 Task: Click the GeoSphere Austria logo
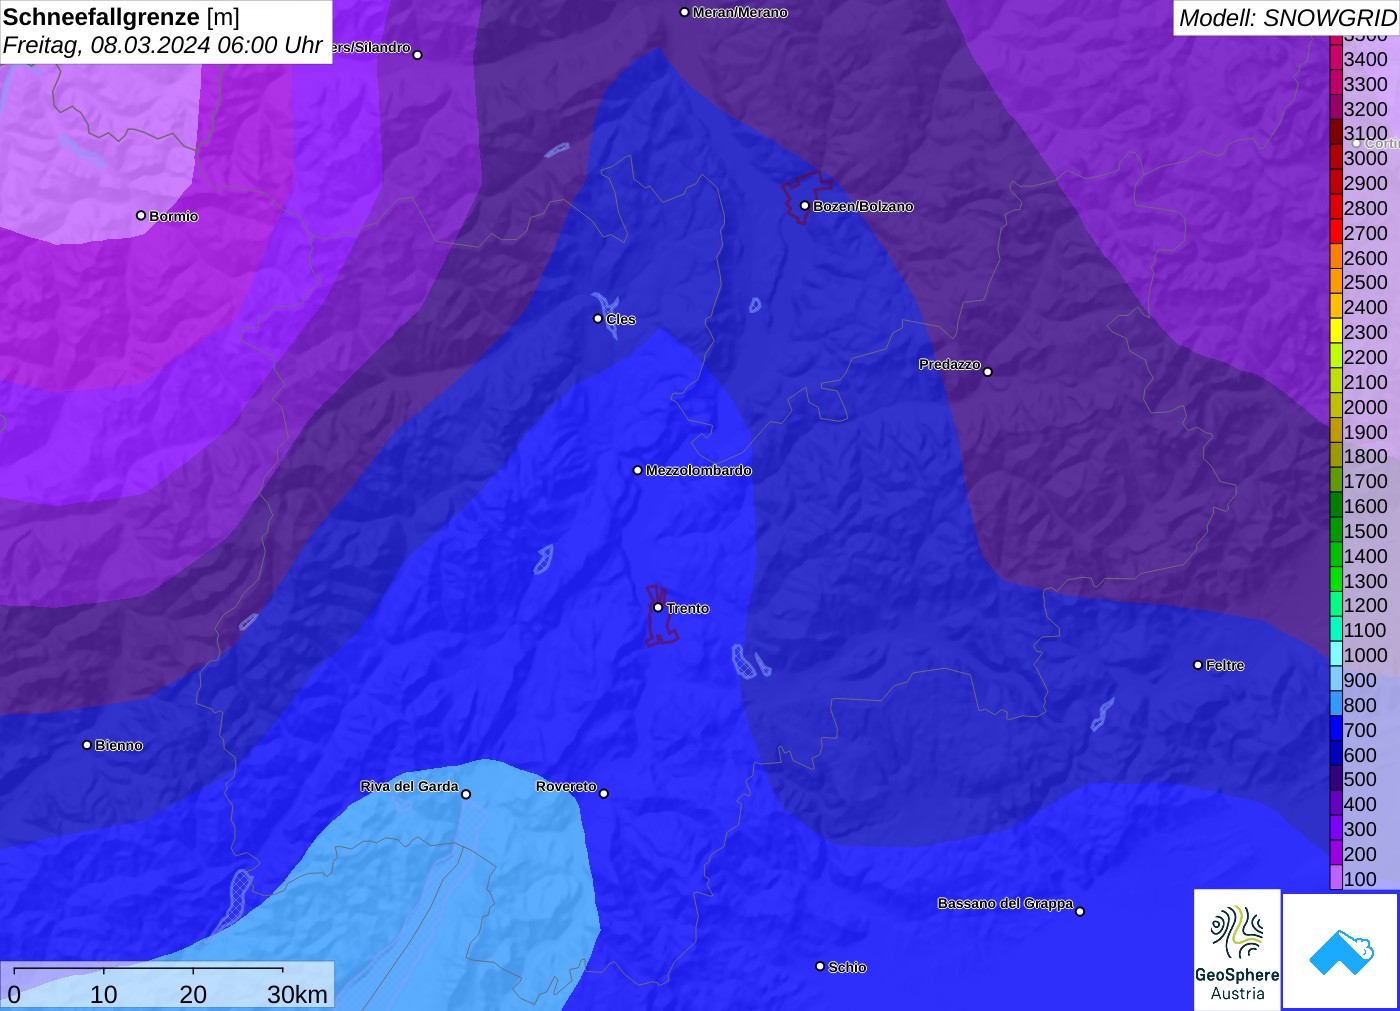tap(1237, 949)
